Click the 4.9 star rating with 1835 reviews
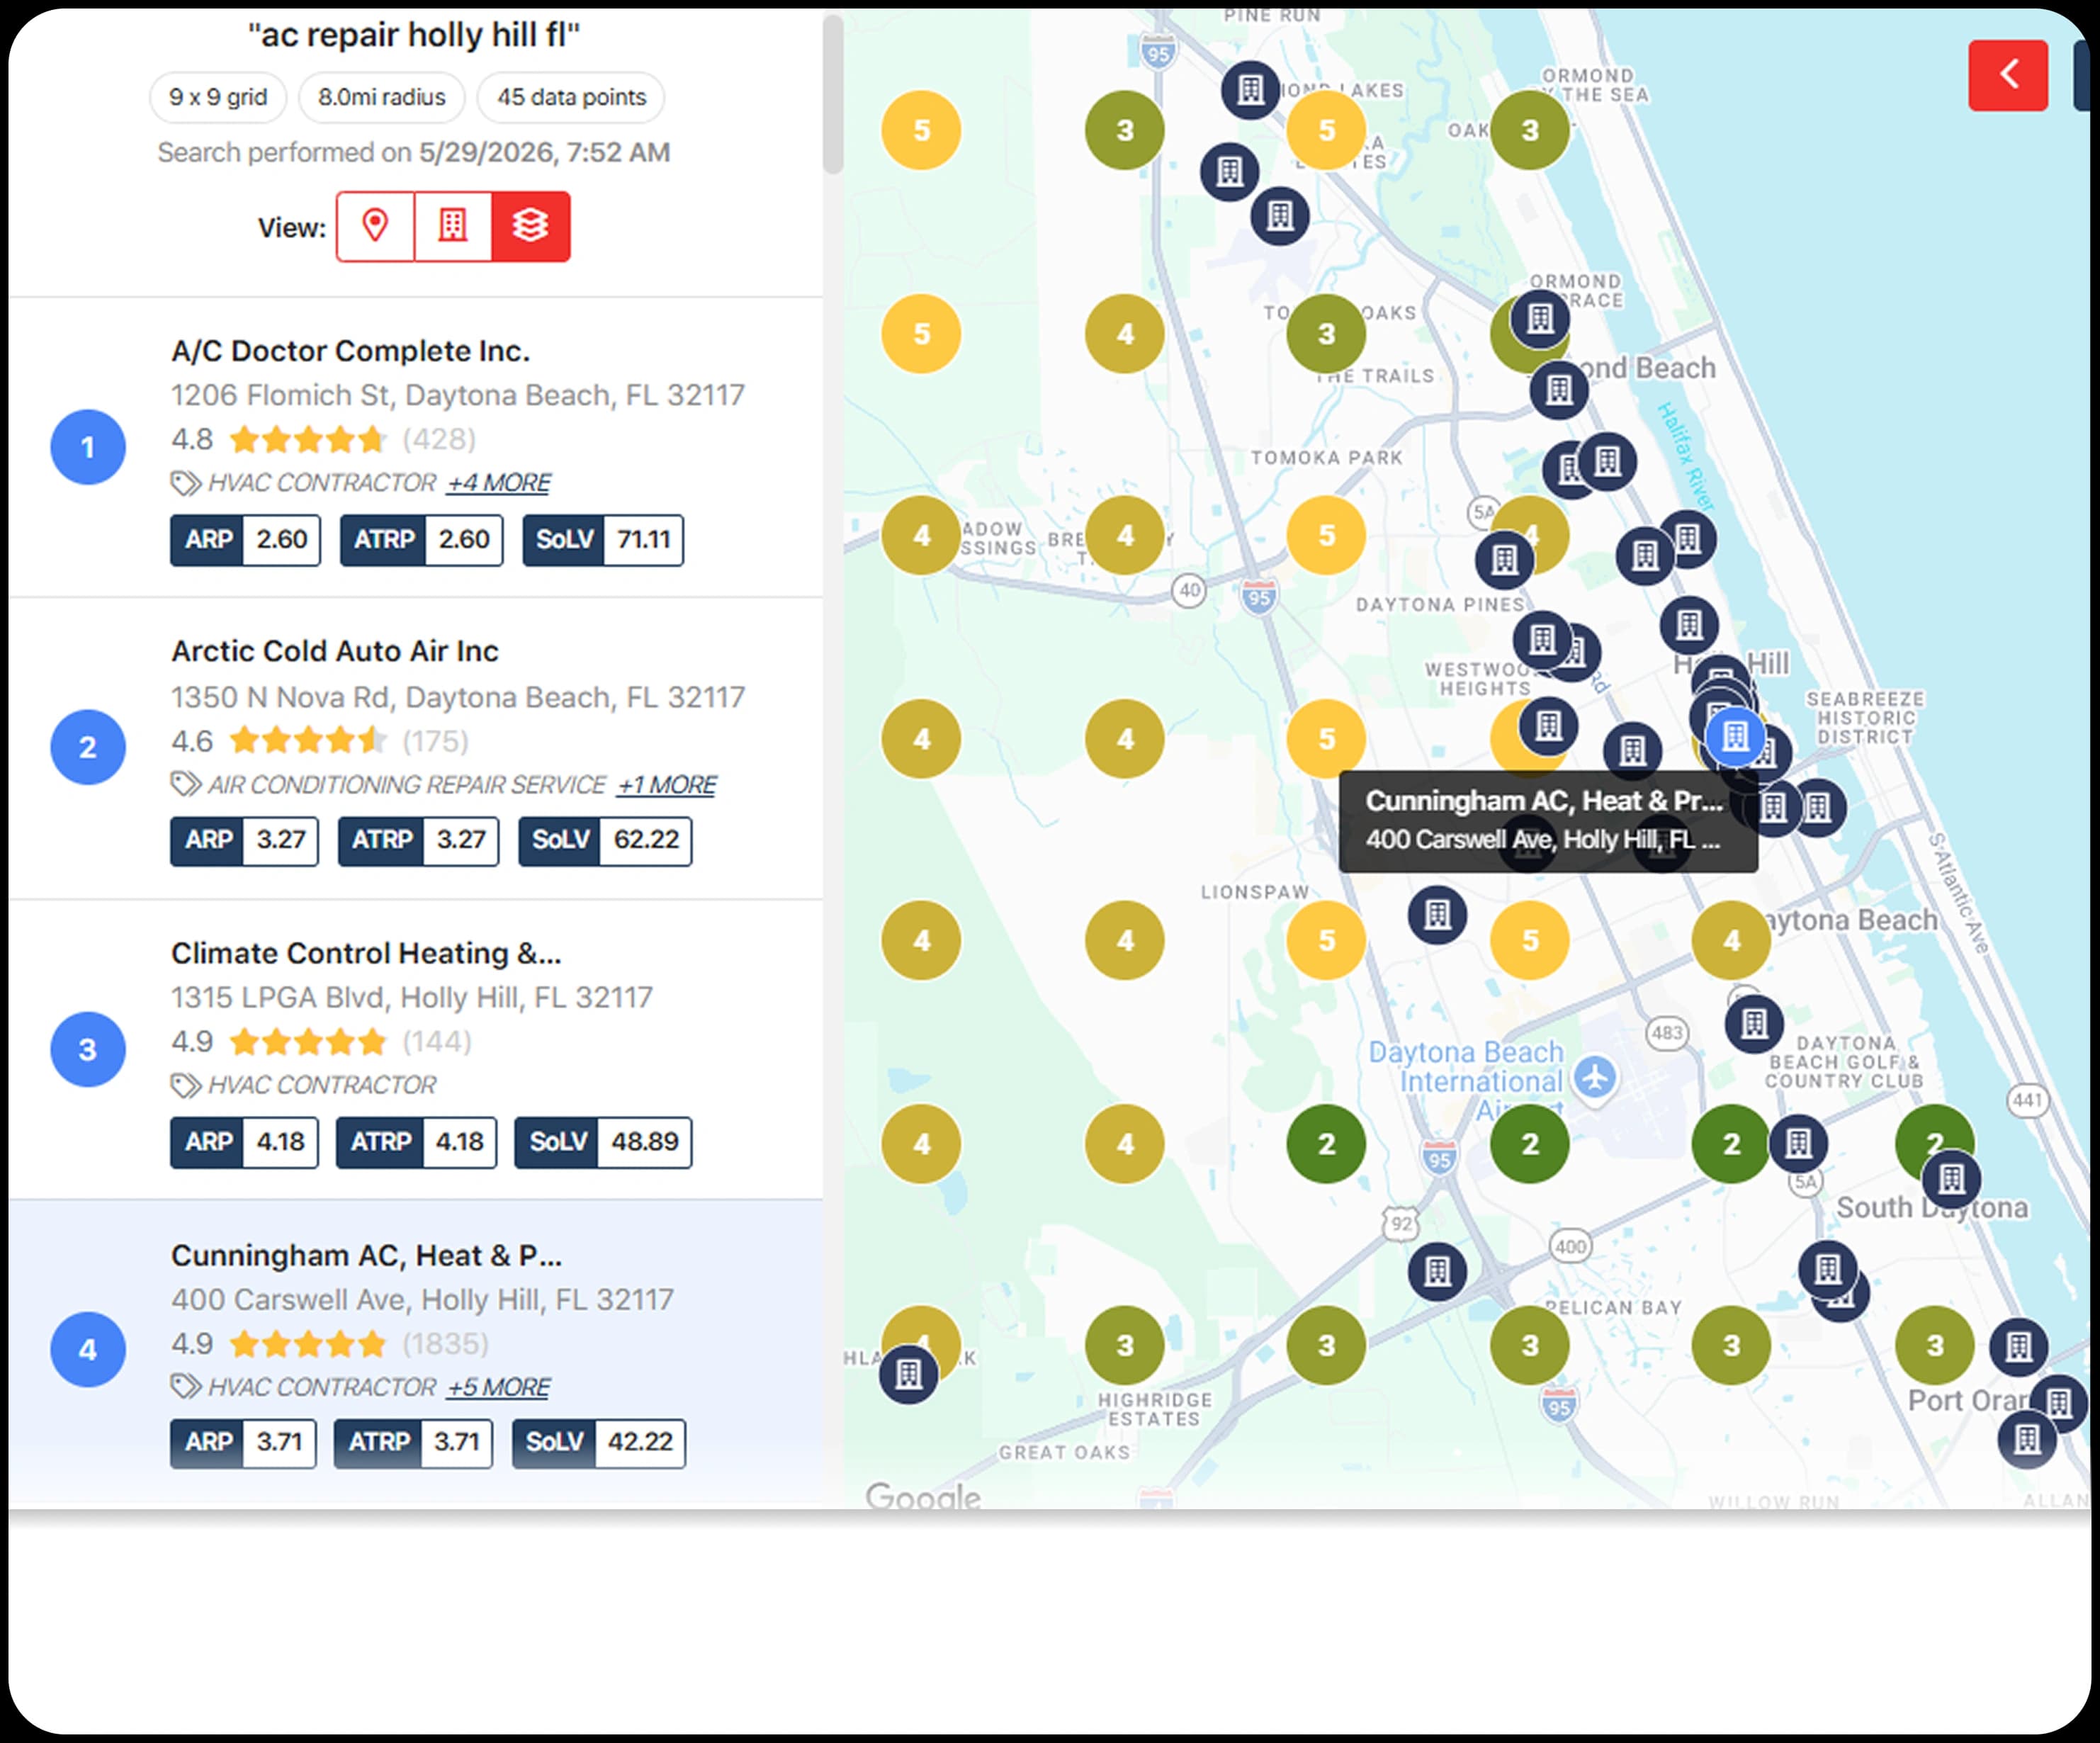The width and height of the screenshot is (2100, 1743). pyautogui.click(x=330, y=1344)
